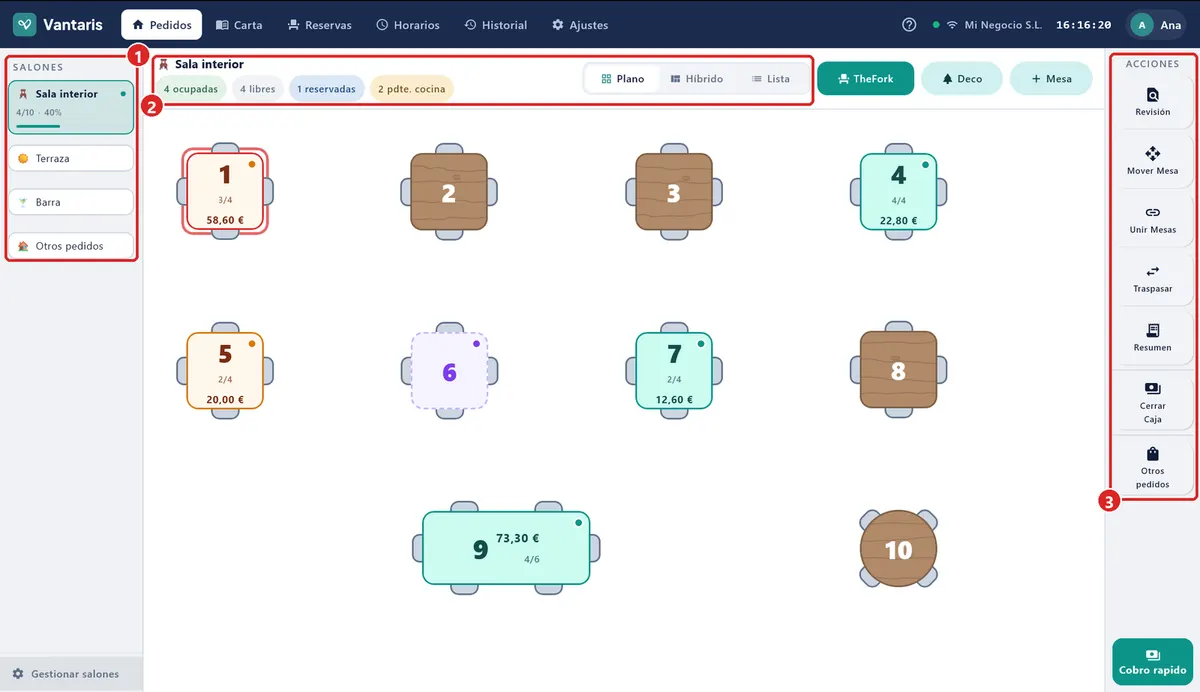Switch to Lista view
Viewport: 1200px width, 692px height.
(771, 79)
